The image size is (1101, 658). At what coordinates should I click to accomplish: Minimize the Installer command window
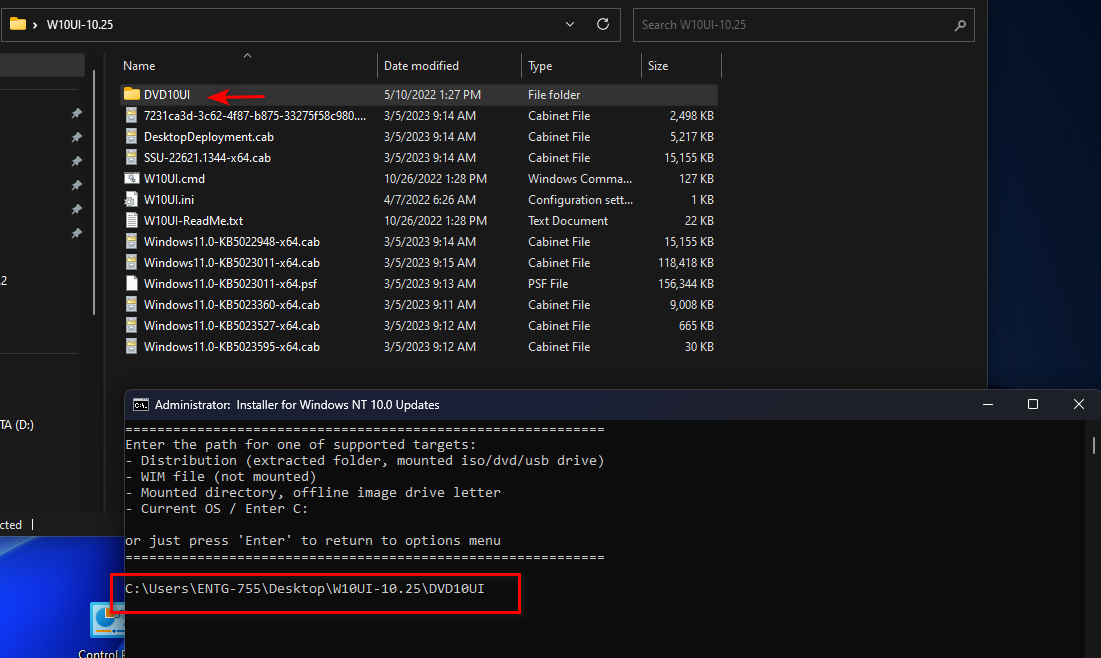(x=987, y=404)
